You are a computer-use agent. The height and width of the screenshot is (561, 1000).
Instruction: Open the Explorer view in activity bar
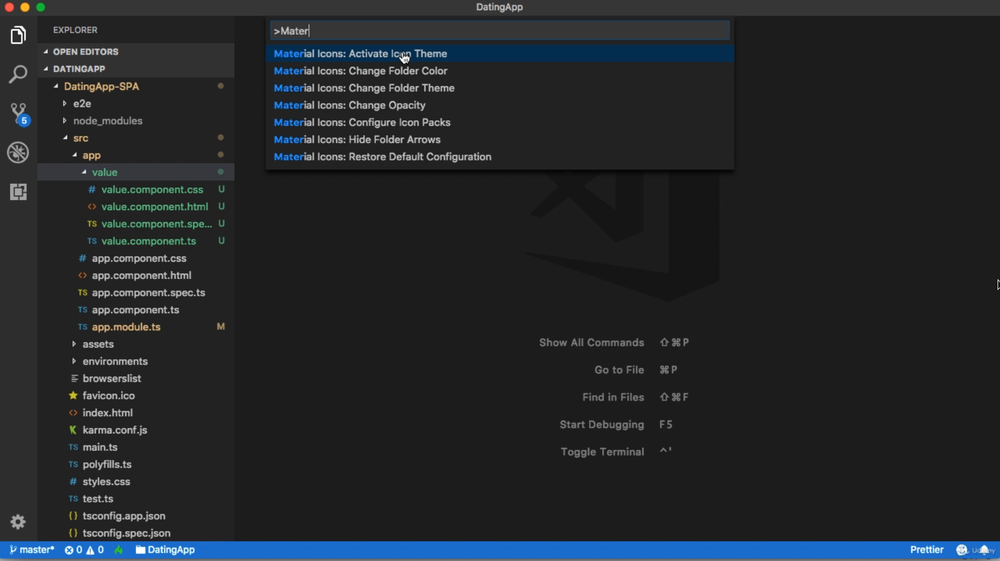pyautogui.click(x=18, y=35)
